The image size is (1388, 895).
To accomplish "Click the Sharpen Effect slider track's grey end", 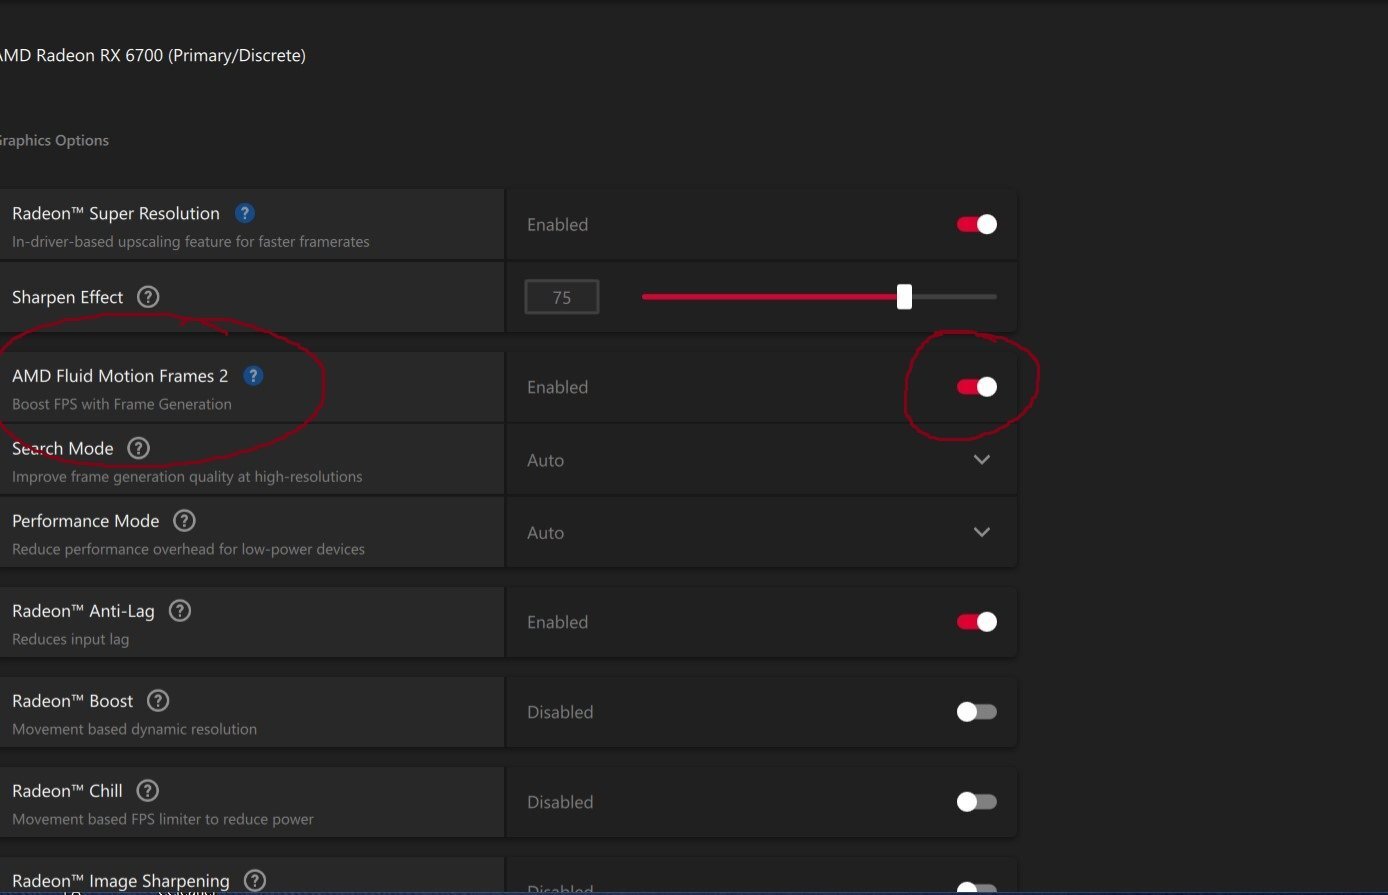I will tap(955, 297).
